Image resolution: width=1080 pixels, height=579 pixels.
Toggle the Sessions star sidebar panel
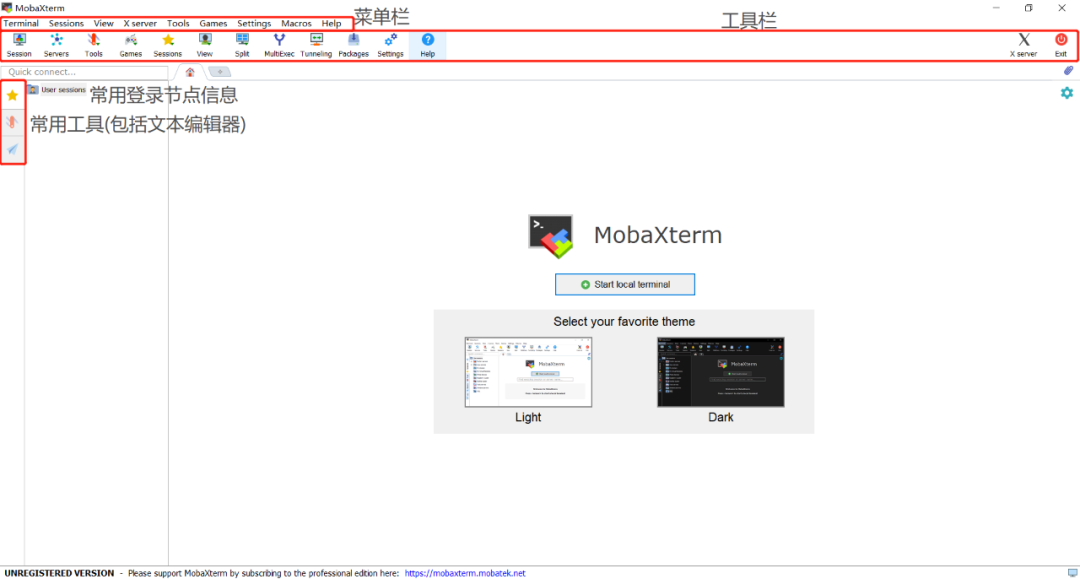12,95
